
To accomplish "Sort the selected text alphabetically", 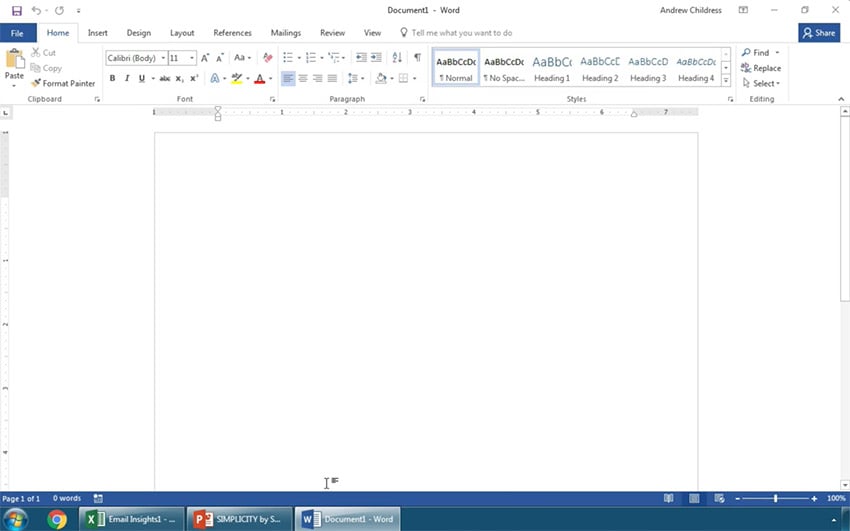I will click(x=397, y=58).
